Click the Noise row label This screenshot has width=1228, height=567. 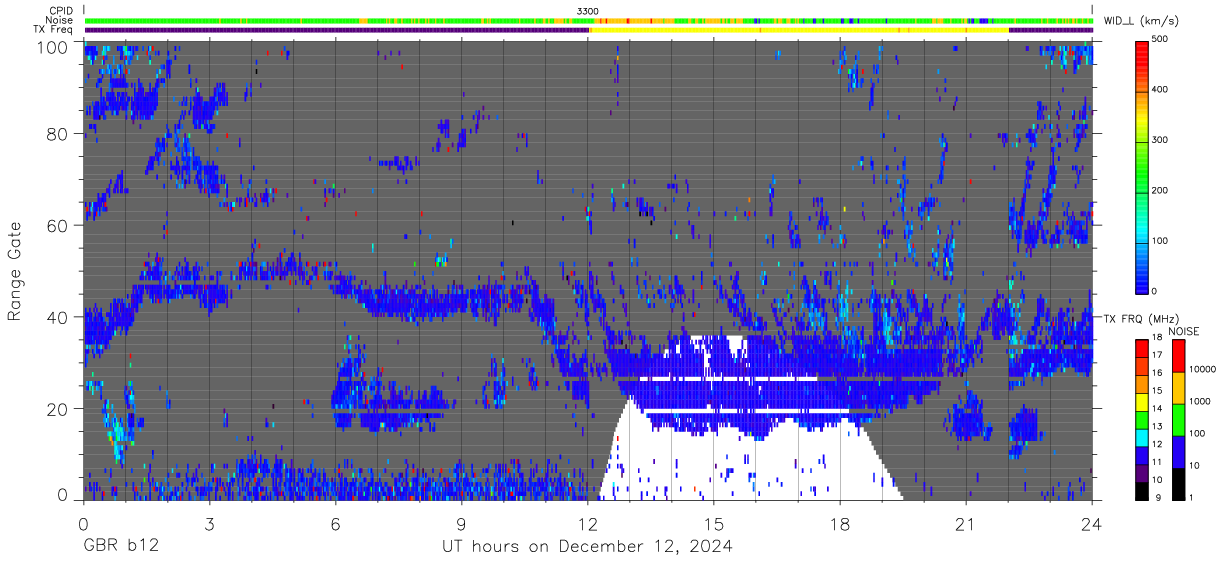(60, 20)
